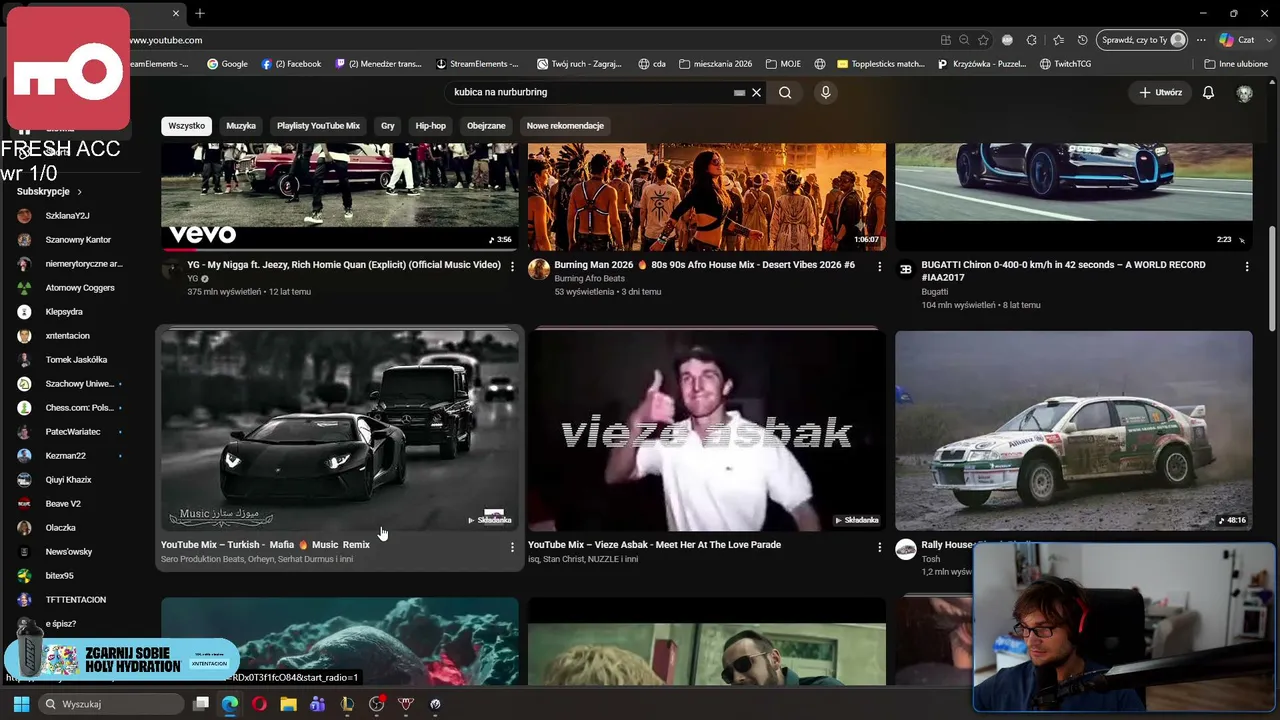Select the Wszystko filter chip
The image size is (1280, 720).
coord(187,126)
